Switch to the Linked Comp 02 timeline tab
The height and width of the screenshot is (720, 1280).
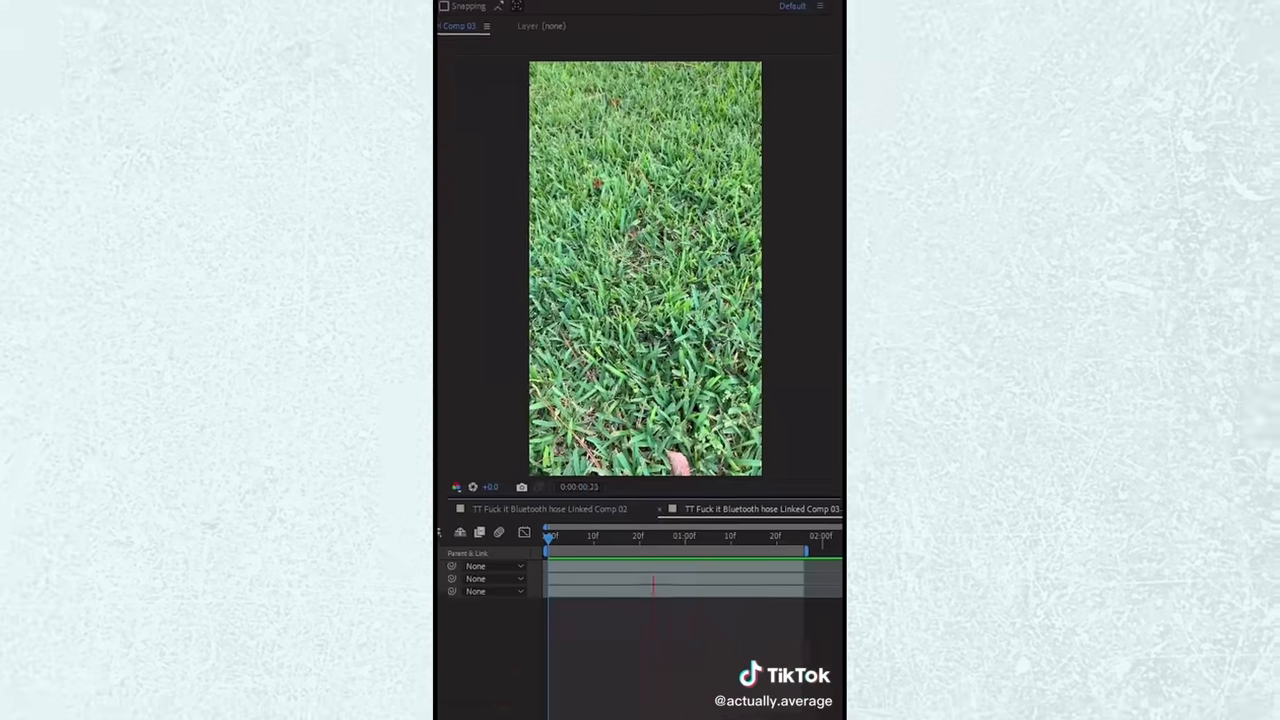549,508
